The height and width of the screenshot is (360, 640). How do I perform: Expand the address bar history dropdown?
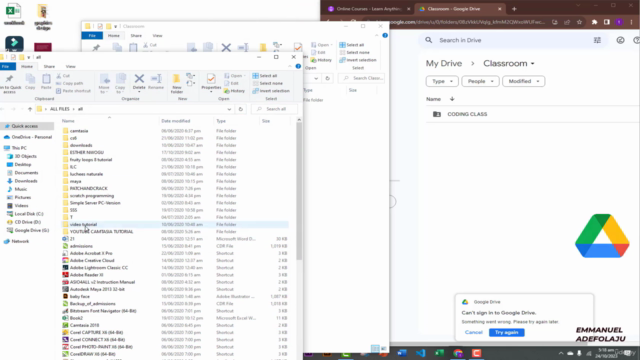tap(229, 109)
